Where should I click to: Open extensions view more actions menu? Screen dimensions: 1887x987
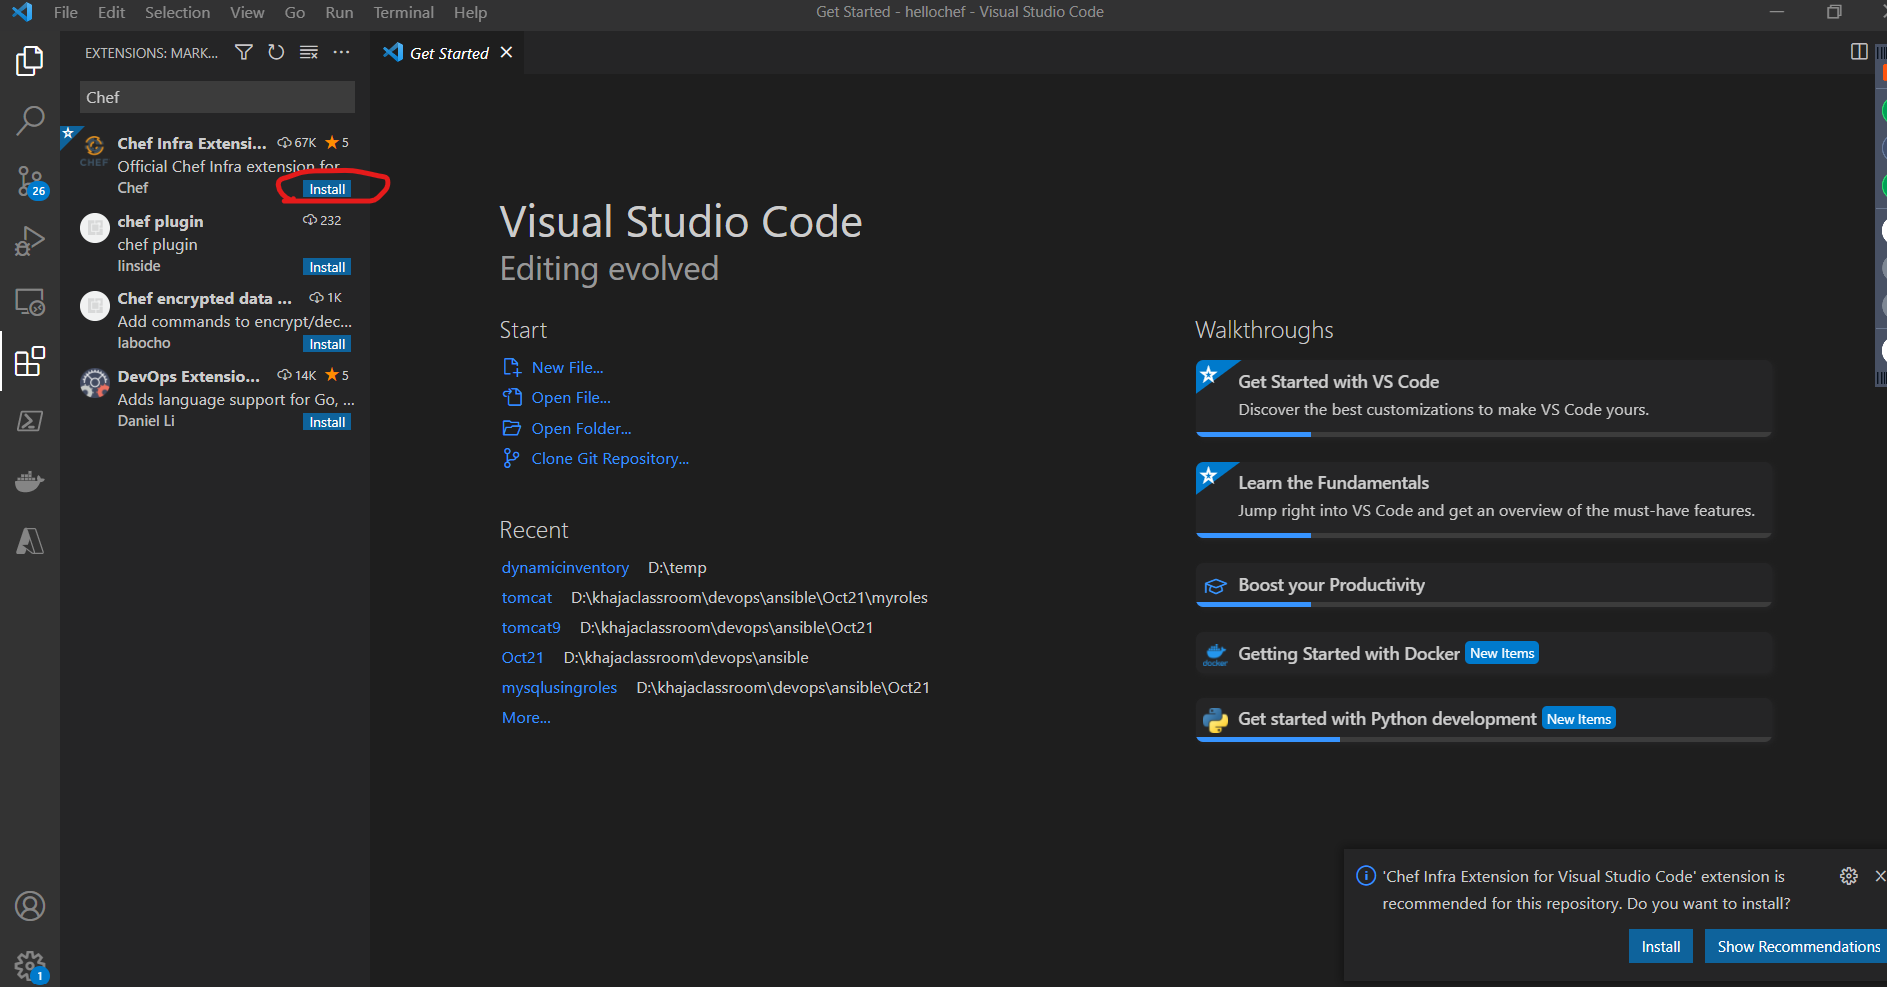342,52
